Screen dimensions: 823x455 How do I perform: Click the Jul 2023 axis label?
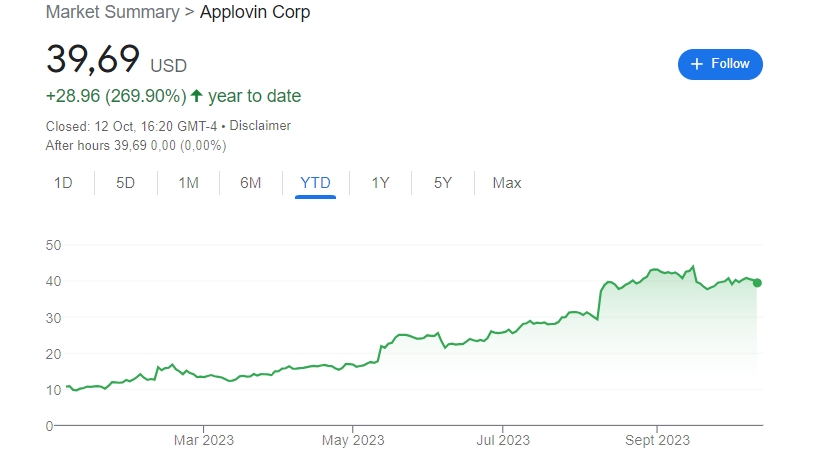point(502,439)
